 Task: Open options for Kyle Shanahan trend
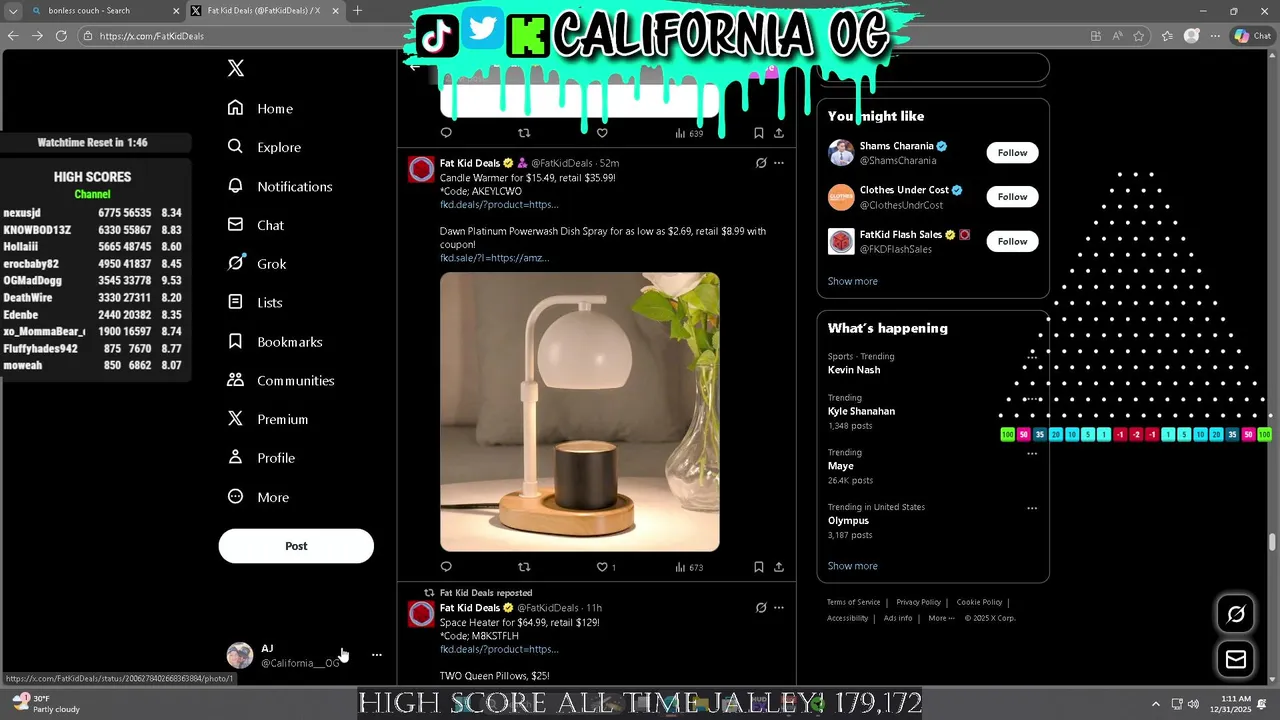[1032, 399]
